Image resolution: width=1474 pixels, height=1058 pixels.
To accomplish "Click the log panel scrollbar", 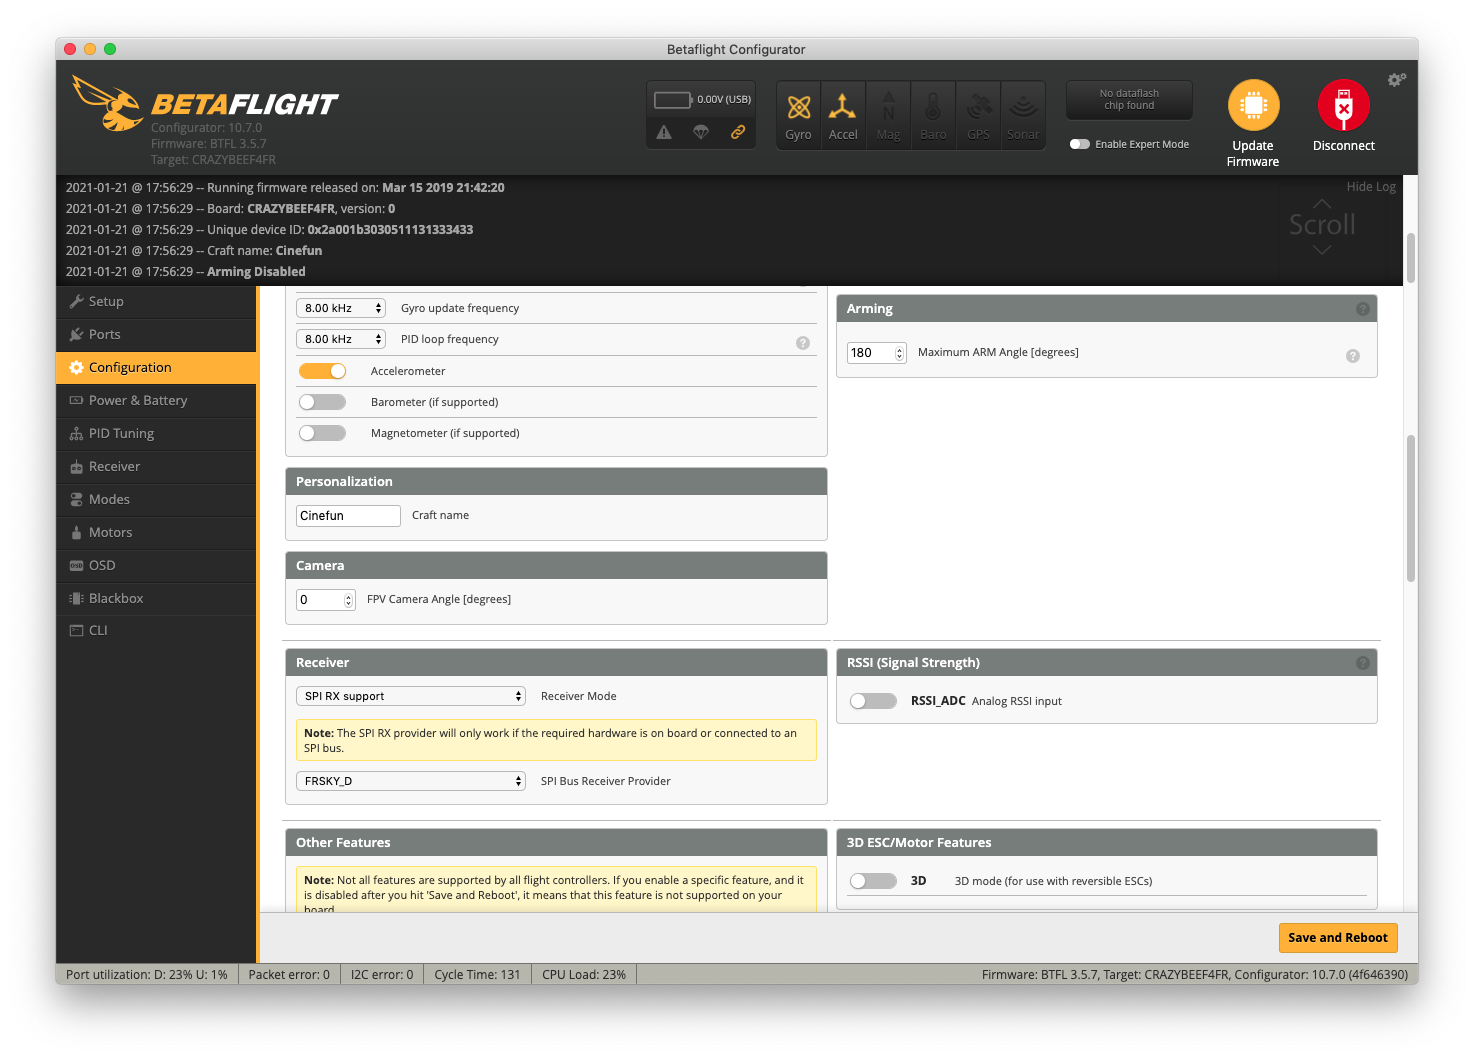I will tap(1411, 258).
